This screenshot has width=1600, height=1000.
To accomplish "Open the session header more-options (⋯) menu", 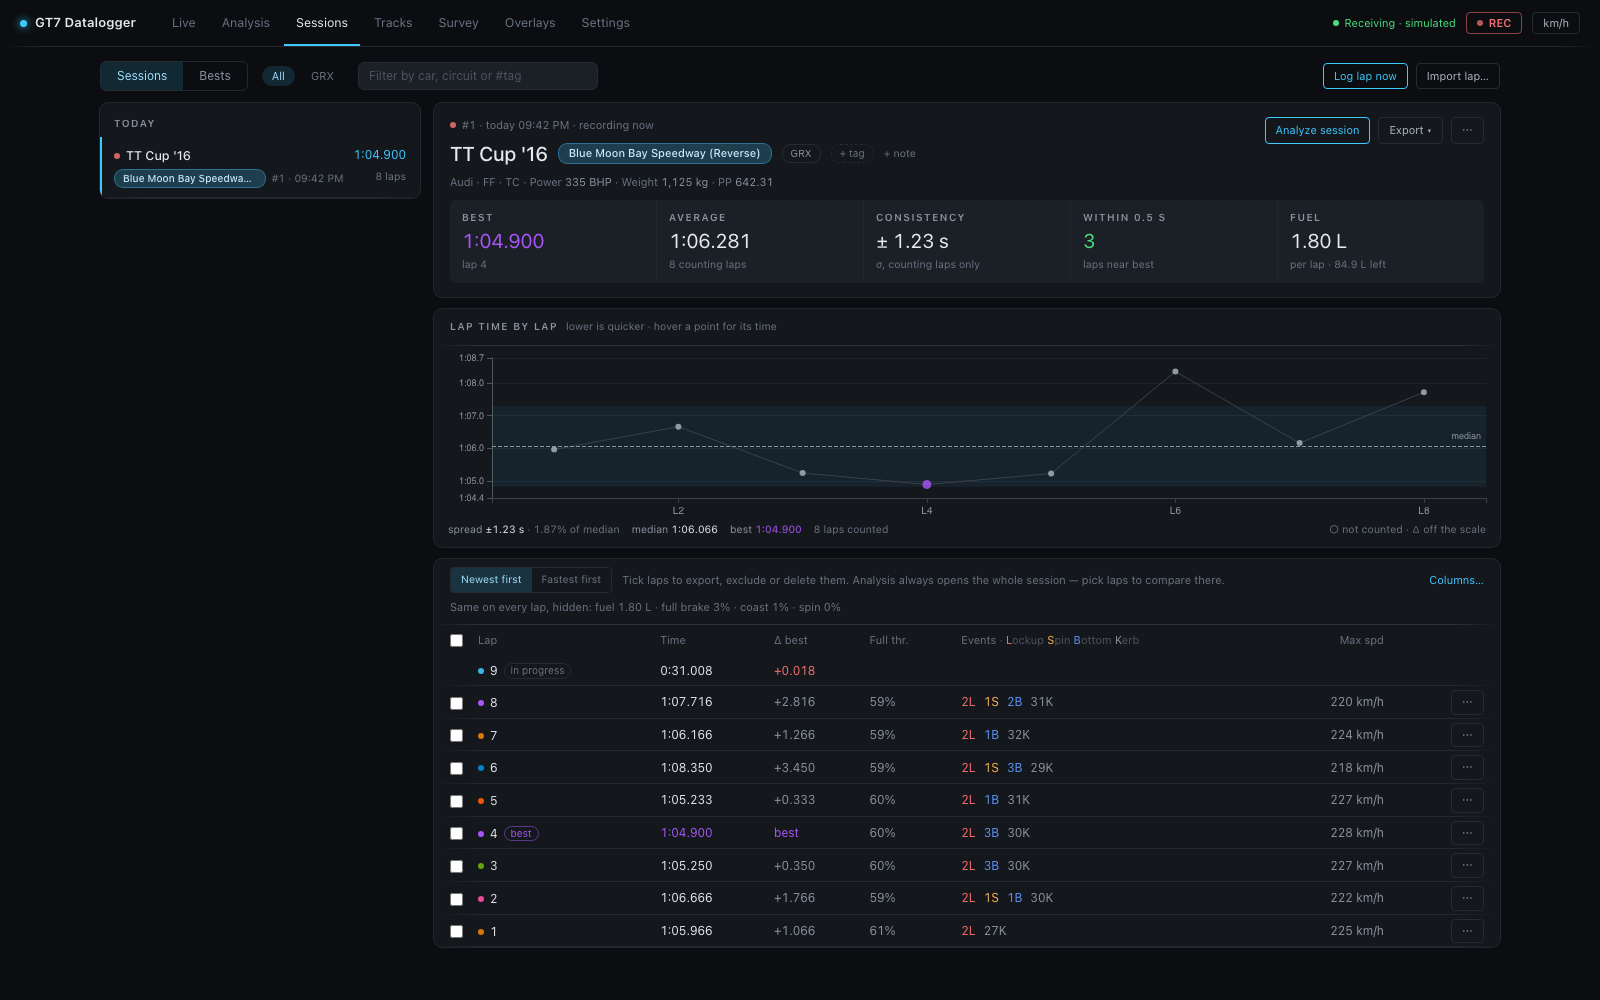I will pyautogui.click(x=1467, y=131).
